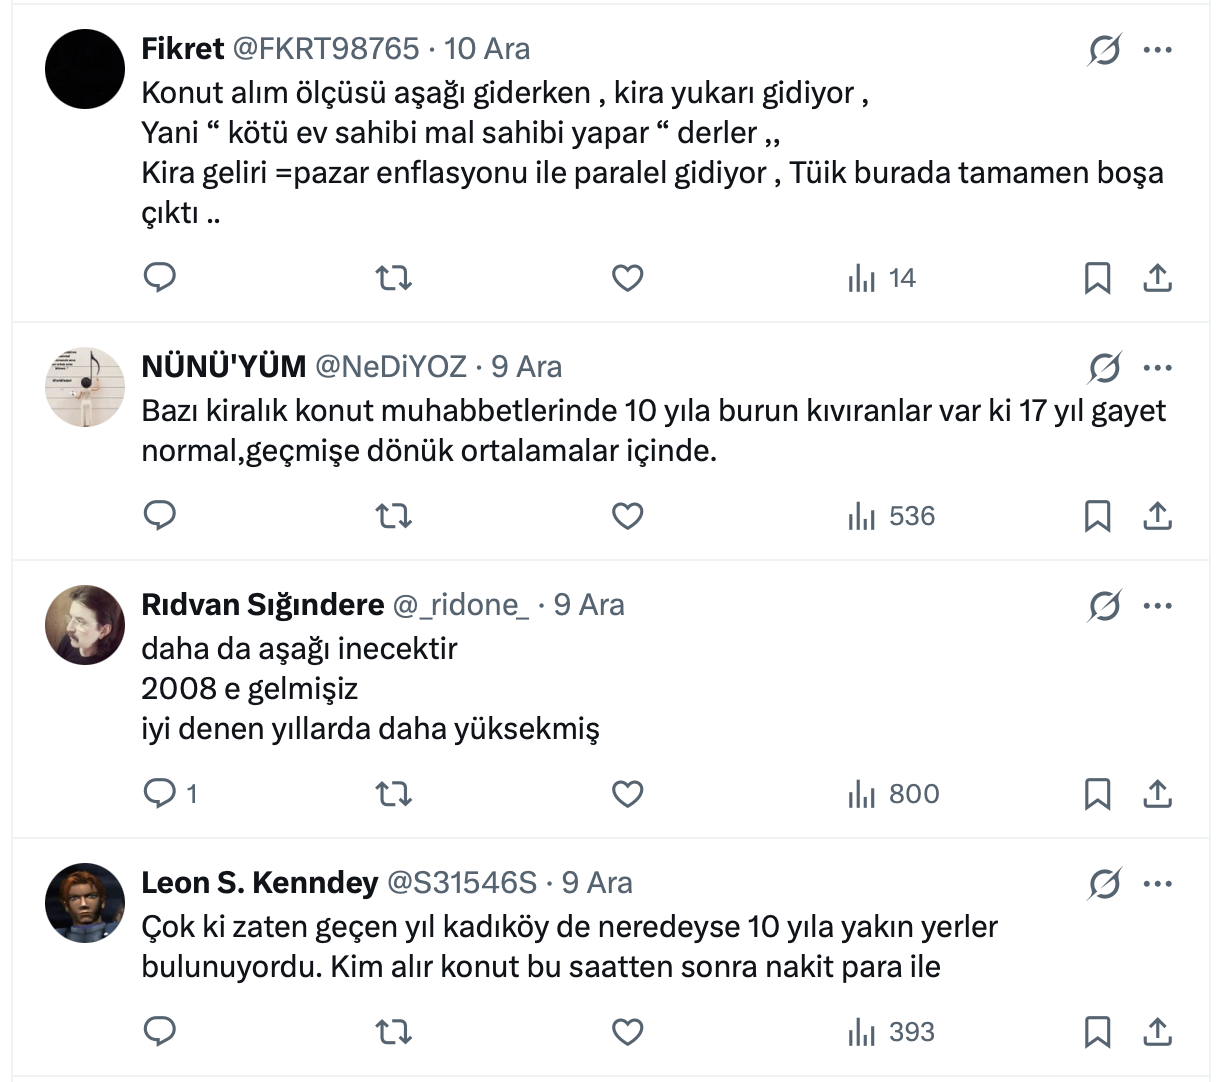The image size is (1218, 1082).
Task: Like Rıdvan Sığındere's tweet
Action: 627,794
